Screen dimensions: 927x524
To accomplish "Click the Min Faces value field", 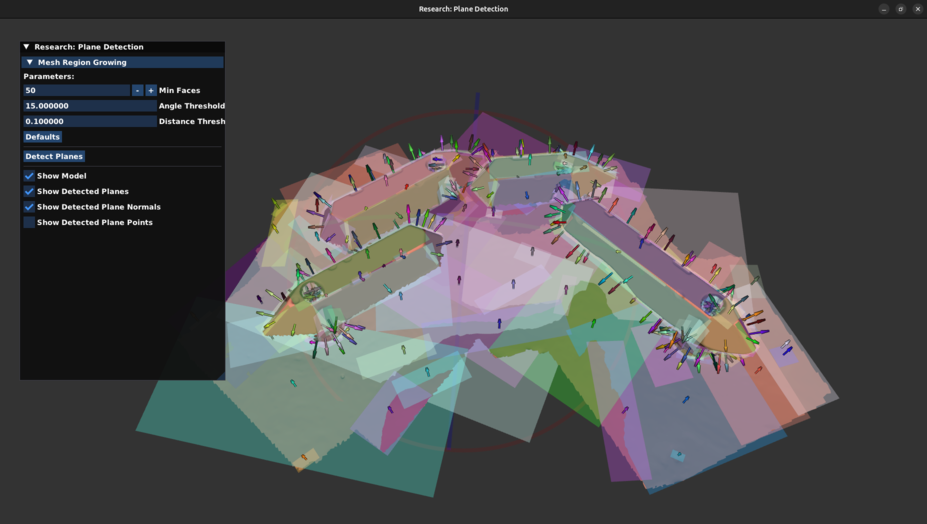I will point(77,90).
